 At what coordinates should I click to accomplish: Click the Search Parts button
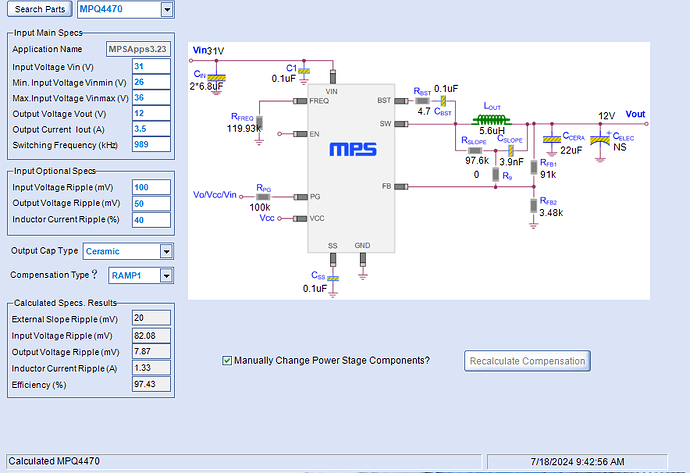click(40, 9)
